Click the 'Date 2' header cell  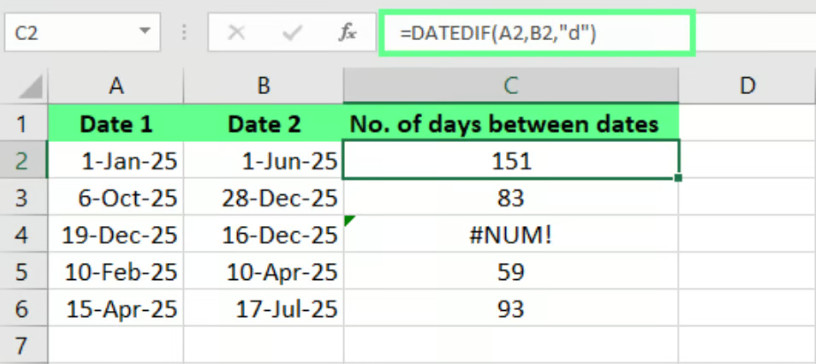click(264, 123)
